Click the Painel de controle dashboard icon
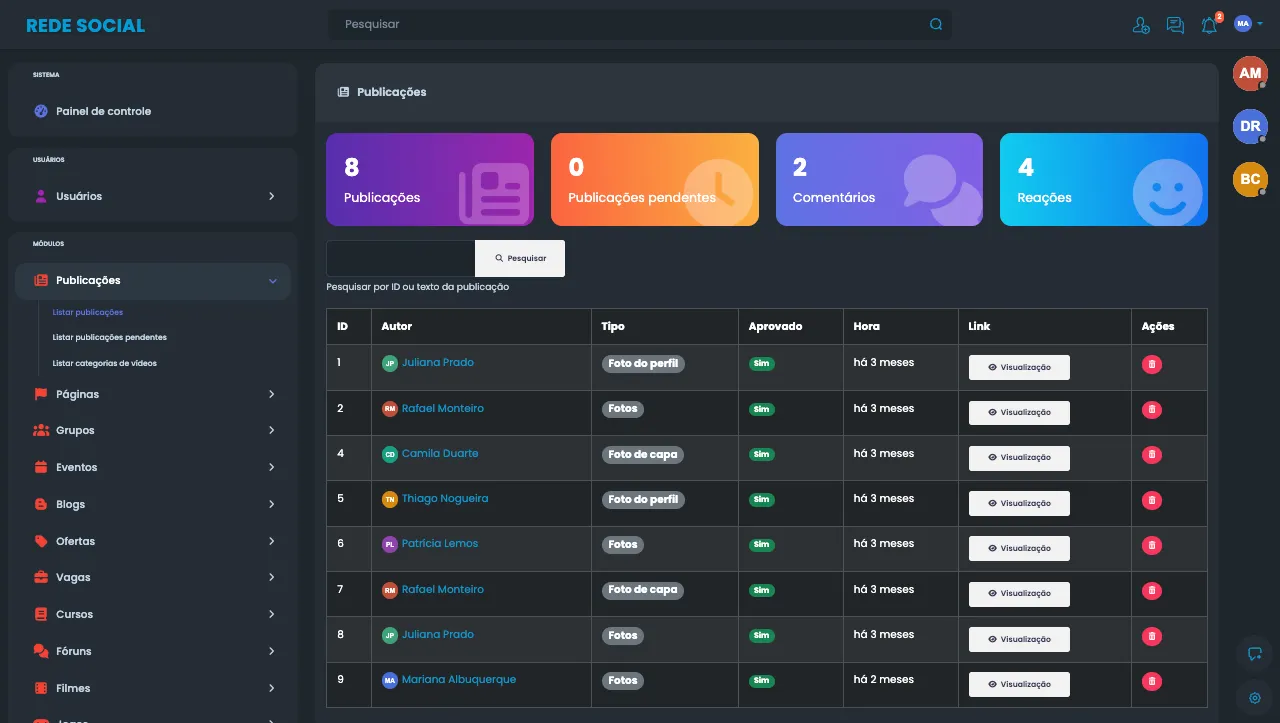 tap(41, 111)
